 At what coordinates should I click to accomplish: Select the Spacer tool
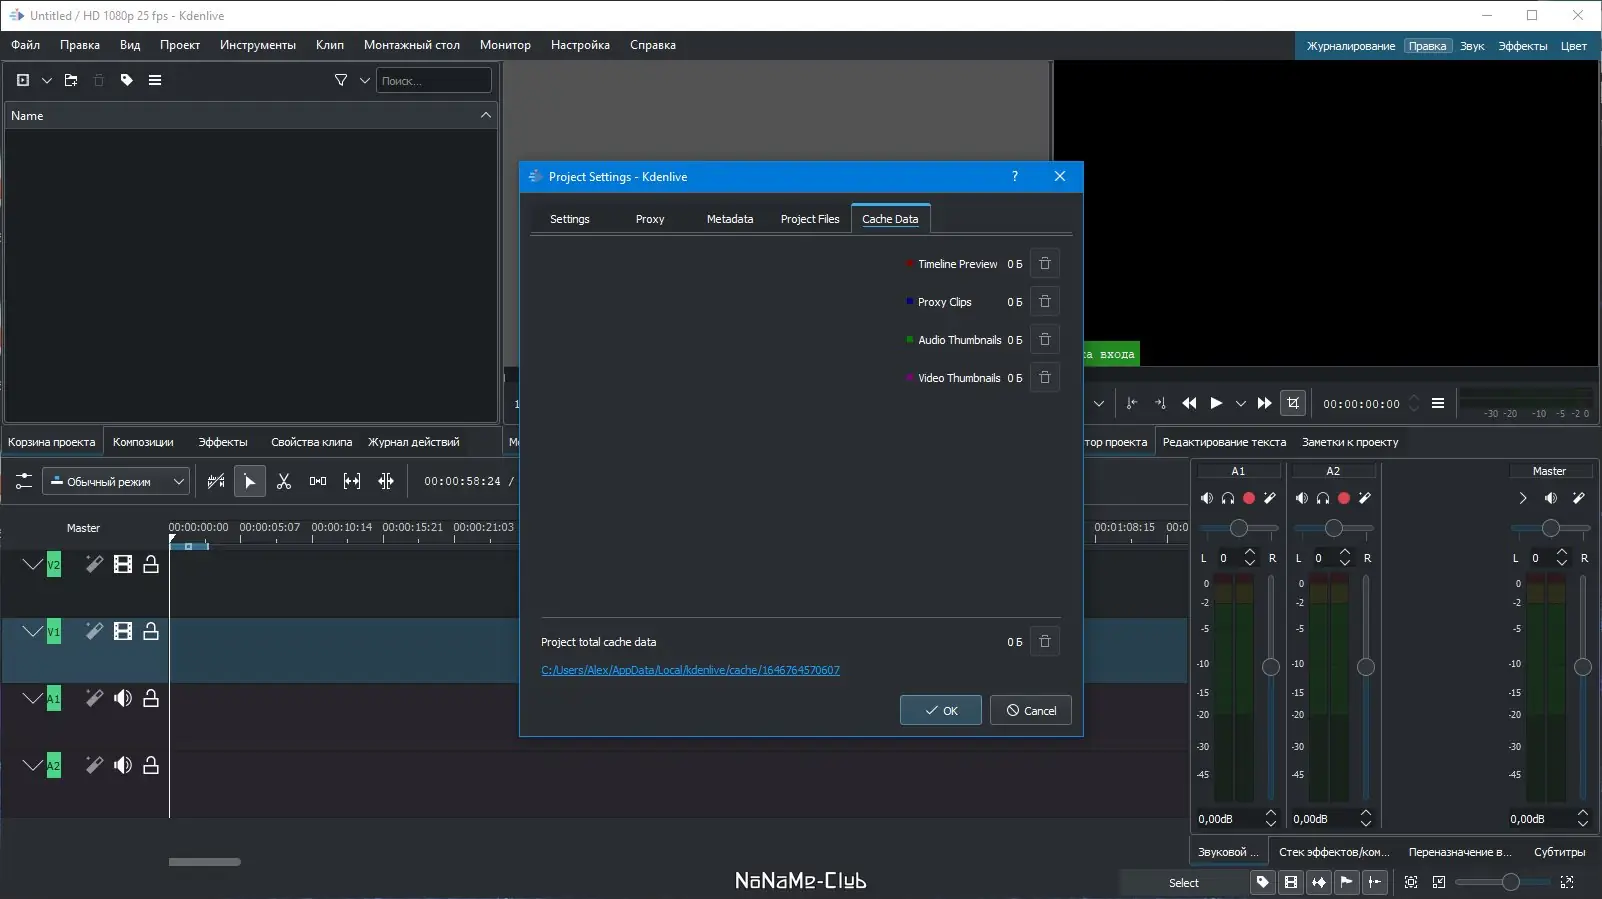click(x=318, y=481)
